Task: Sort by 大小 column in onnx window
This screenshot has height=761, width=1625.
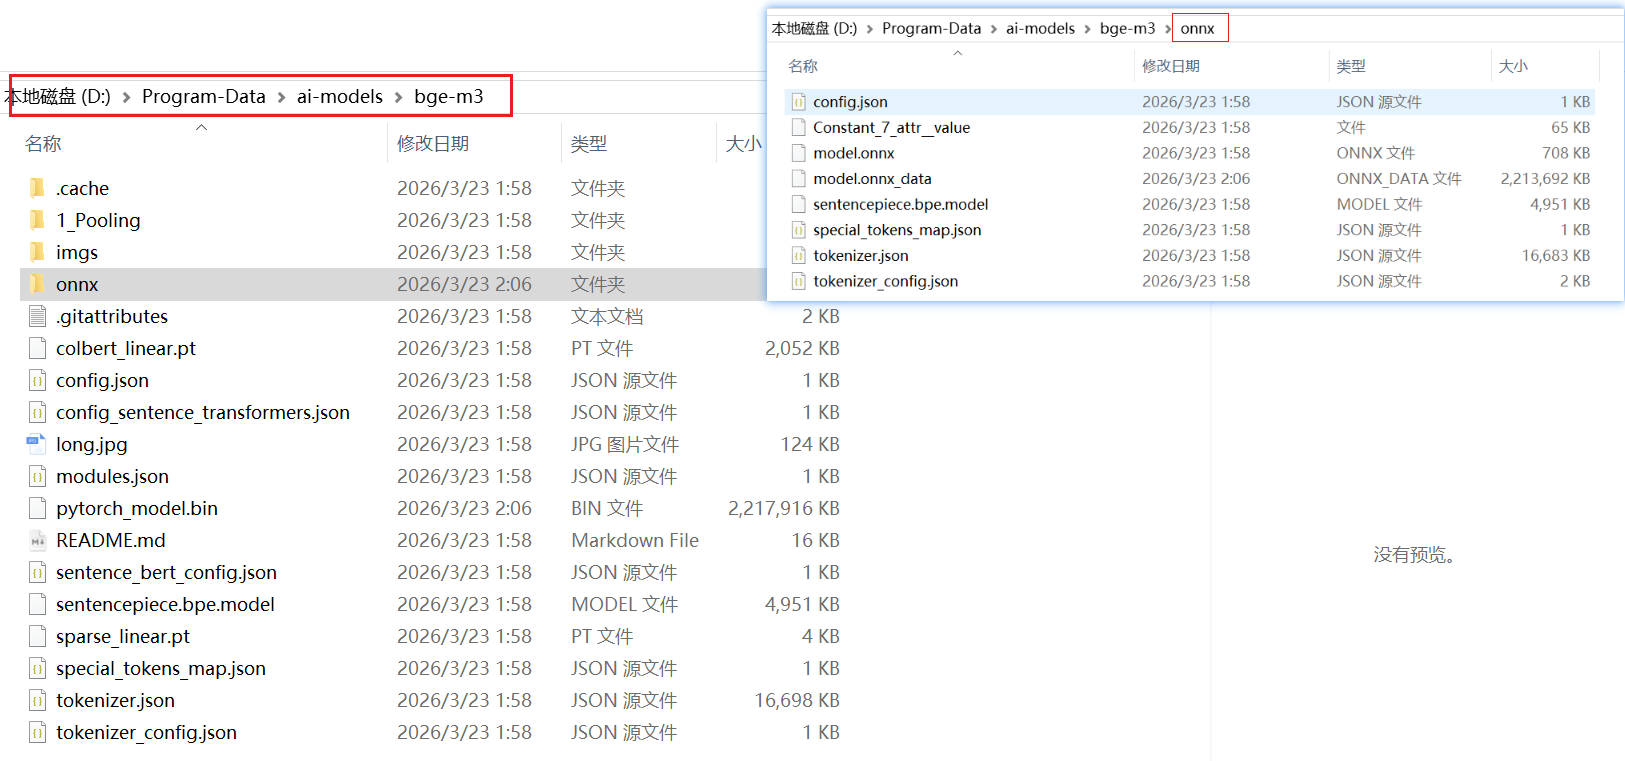Action: click(1513, 66)
